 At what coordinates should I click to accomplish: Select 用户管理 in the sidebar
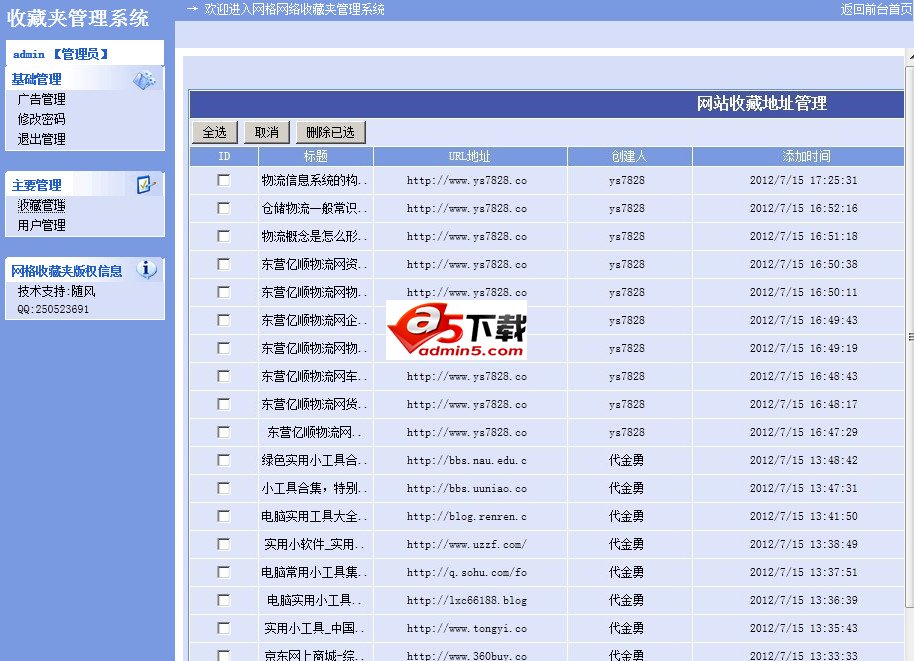pos(40,225)
